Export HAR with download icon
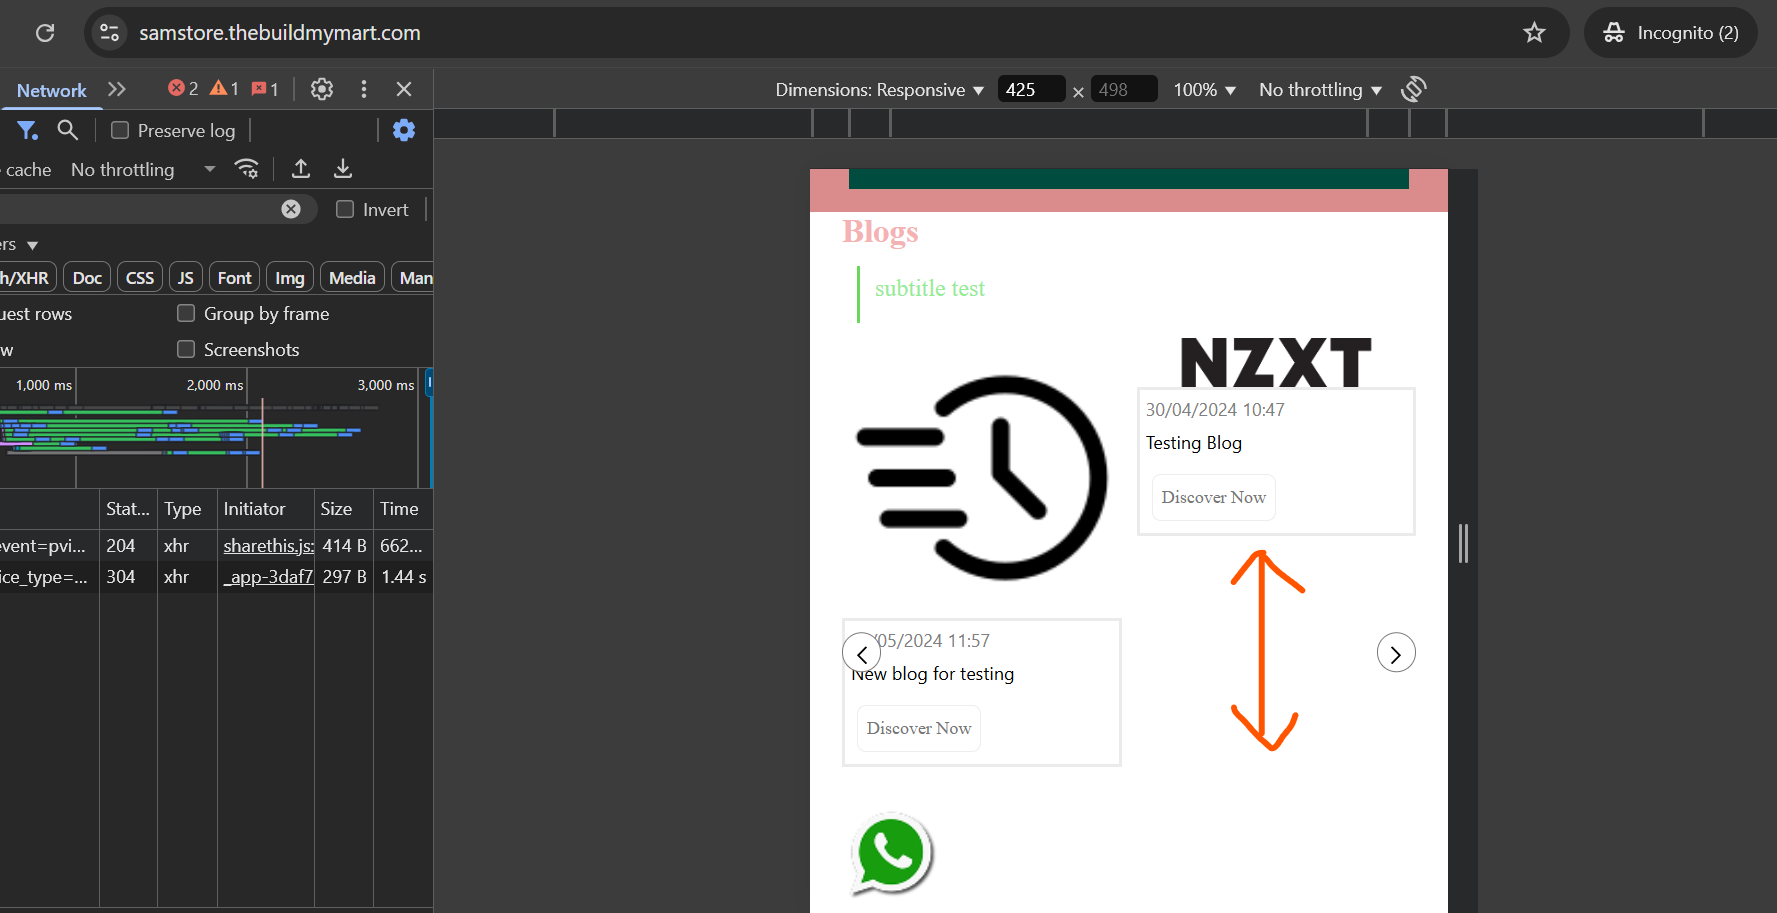Image resolution: width=1777 pixels, height=913 pixels. pos(343,169)
